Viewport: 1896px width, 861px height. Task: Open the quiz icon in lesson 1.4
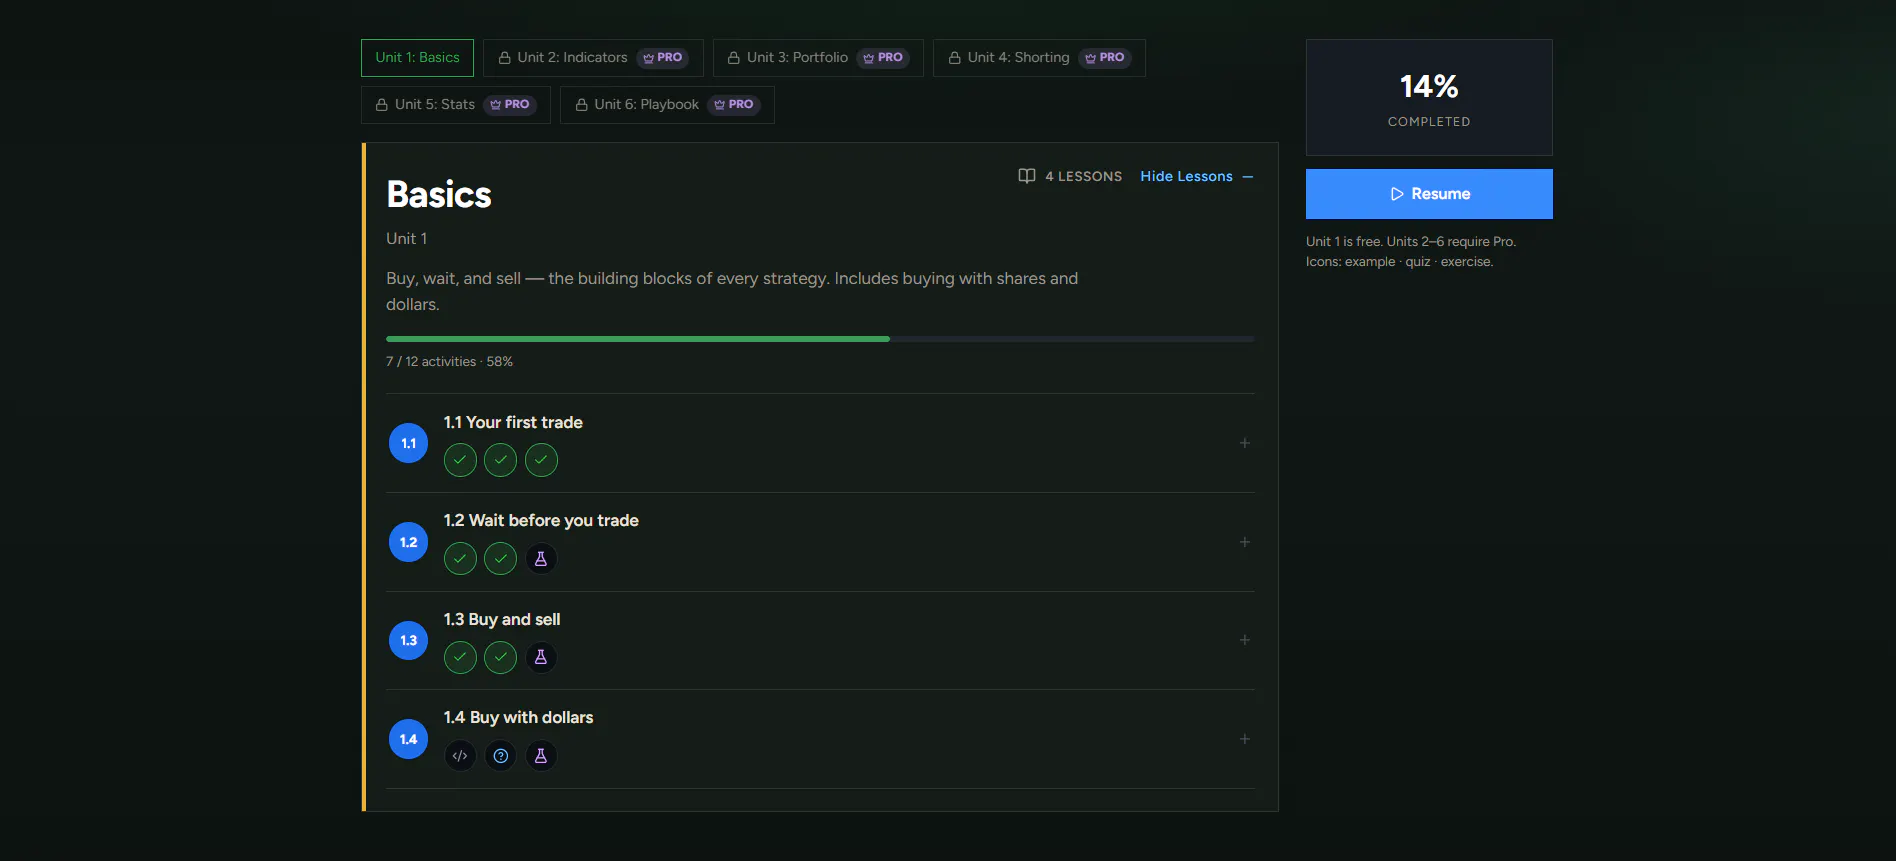click(500, 756)
